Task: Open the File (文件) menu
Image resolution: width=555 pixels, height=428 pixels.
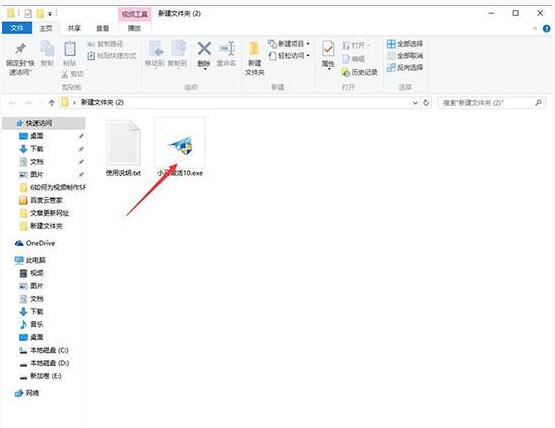Action: pyautogui.click(x=17, y=28)
